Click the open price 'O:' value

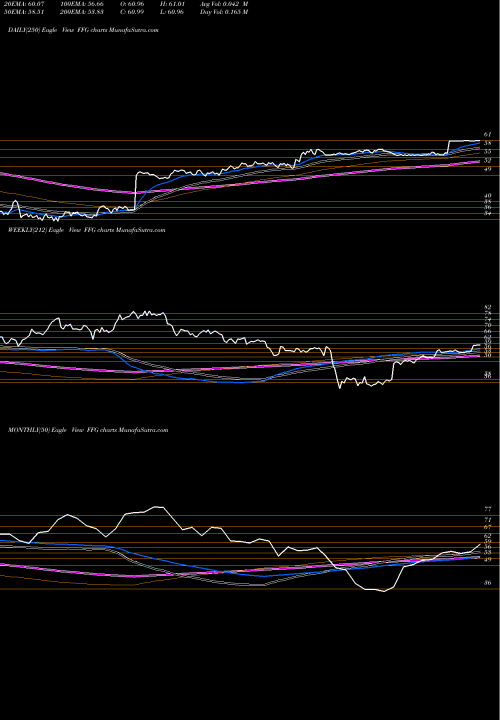click(x=134, y=4)
